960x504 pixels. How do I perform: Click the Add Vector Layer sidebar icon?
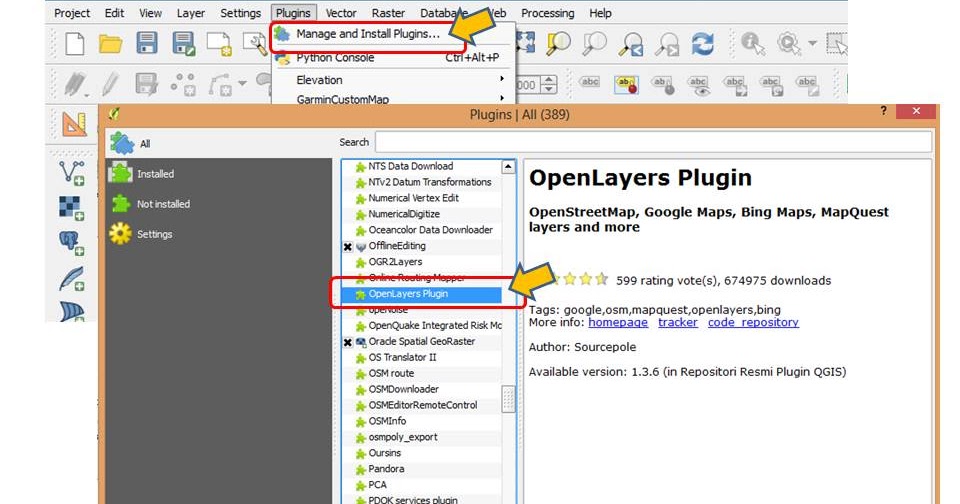click(x=72, y=173)
